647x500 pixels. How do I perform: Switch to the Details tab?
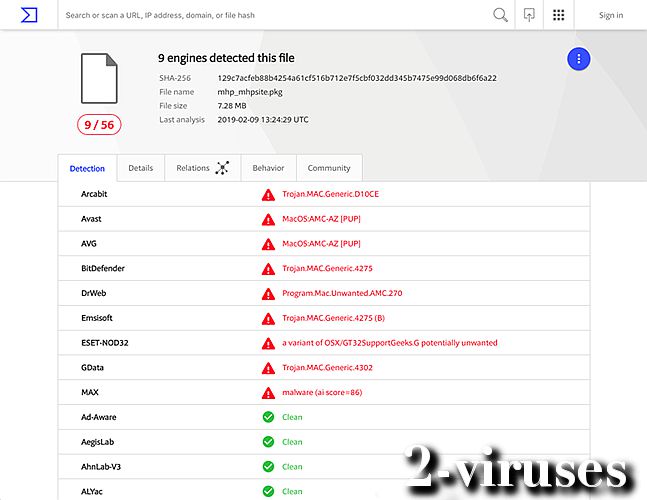tap(141, 168)
